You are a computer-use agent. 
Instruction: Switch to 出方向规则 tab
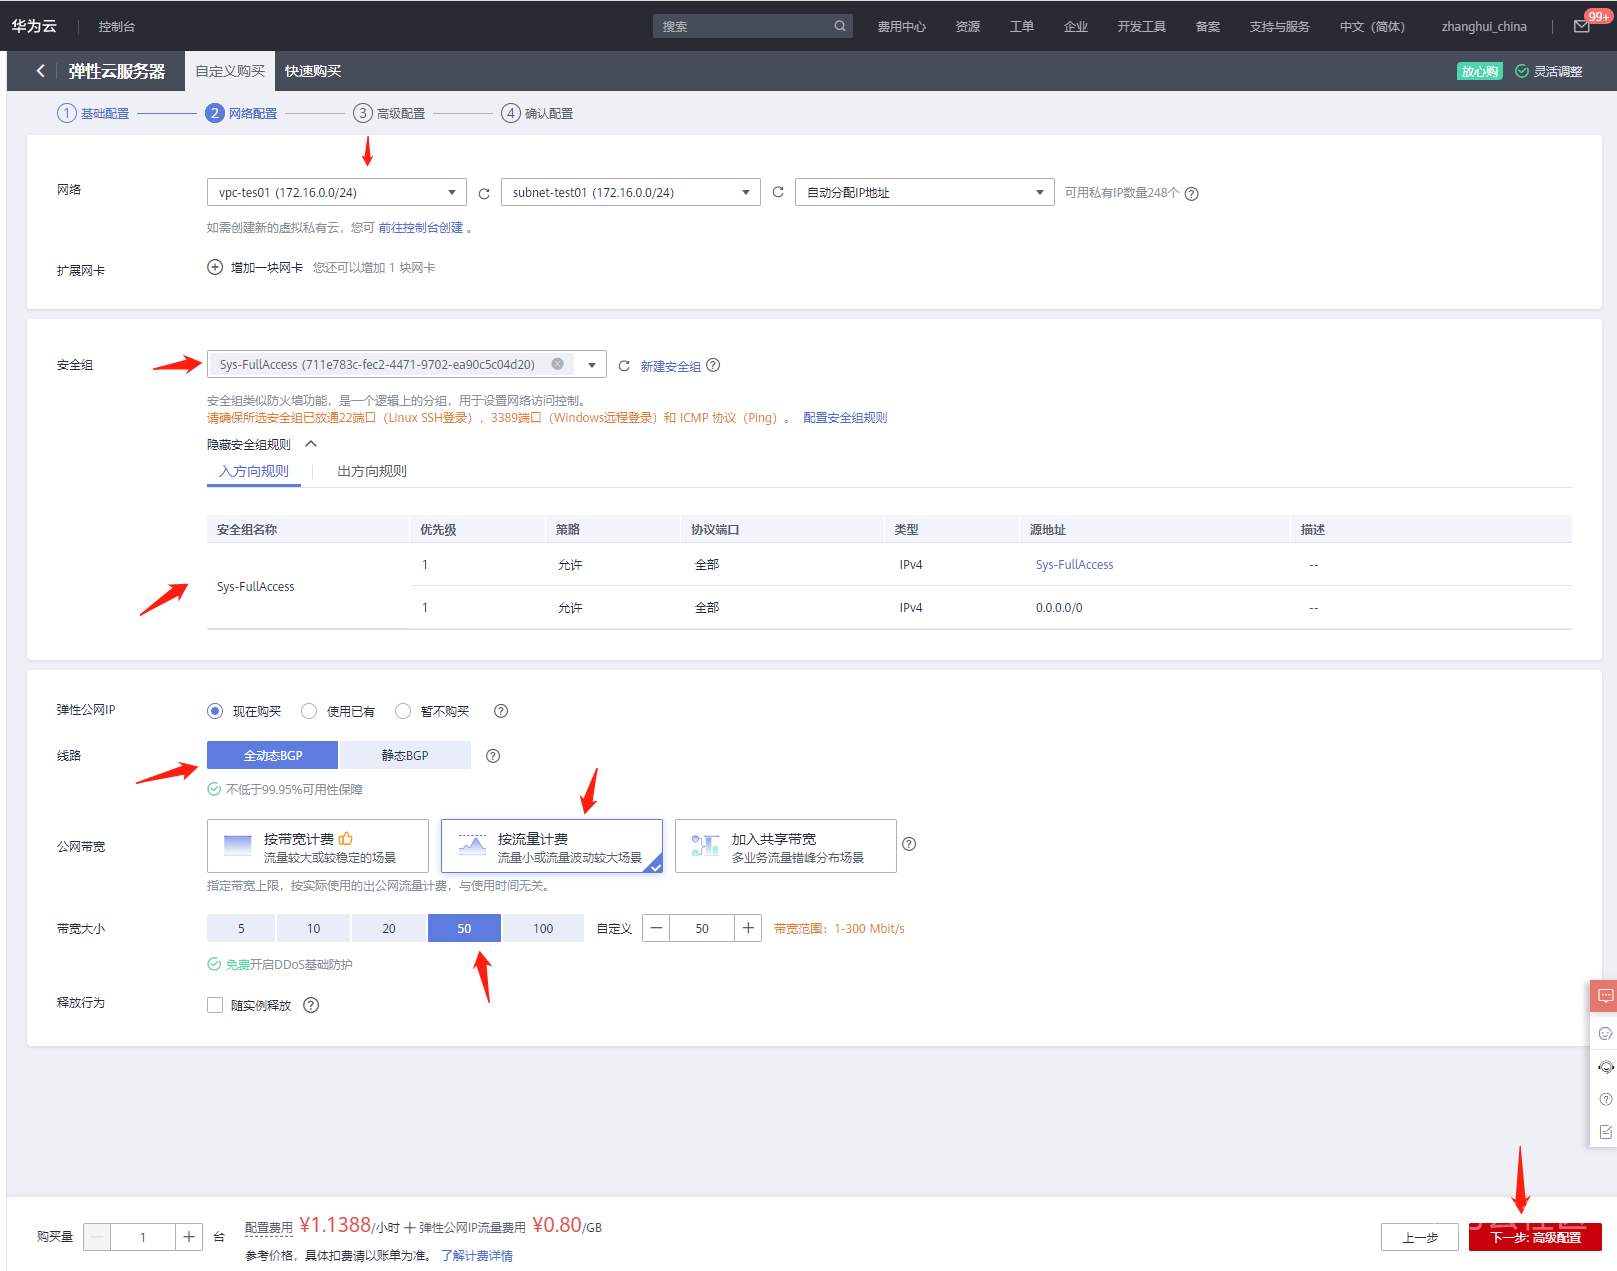[x=372, y=471]
